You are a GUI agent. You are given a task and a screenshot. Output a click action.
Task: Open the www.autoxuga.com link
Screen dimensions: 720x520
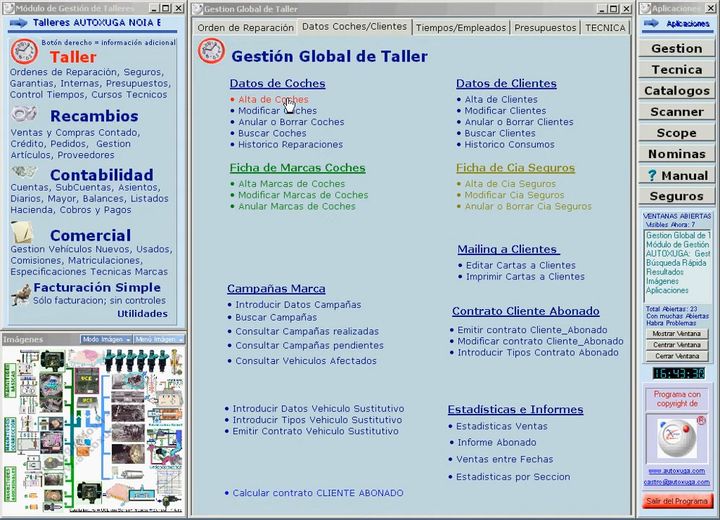pos(677,471)
